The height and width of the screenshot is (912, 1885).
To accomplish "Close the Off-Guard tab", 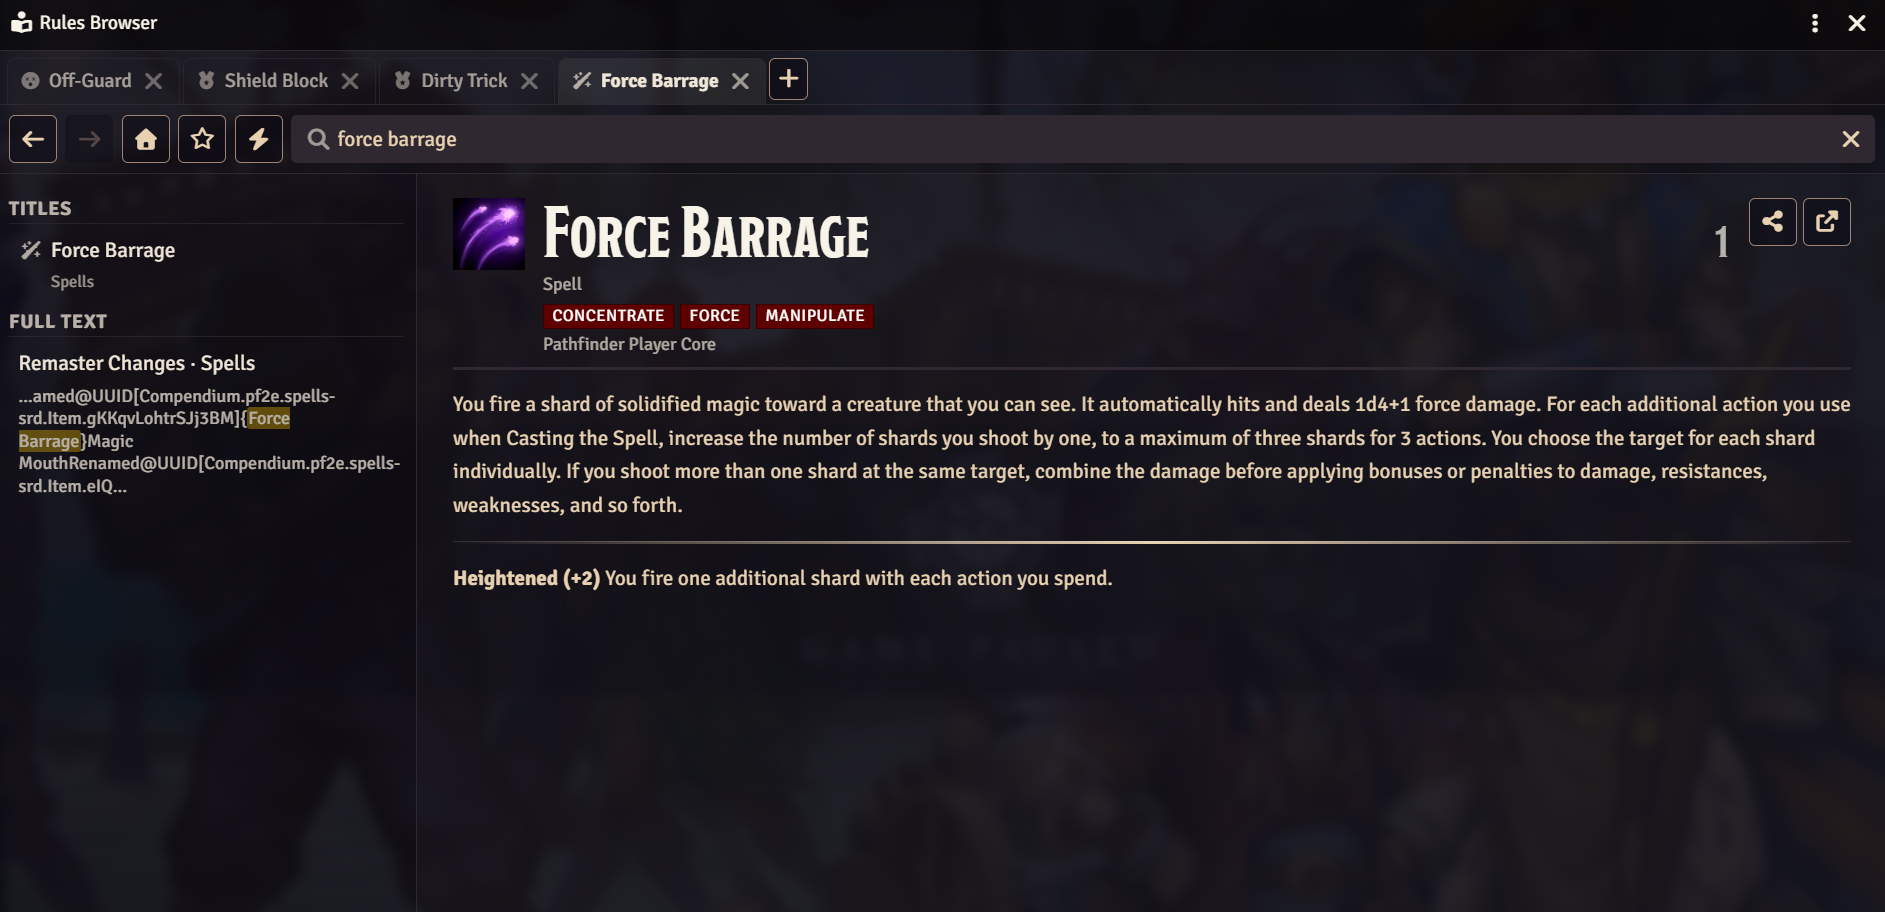I will [x=153, y=81].
